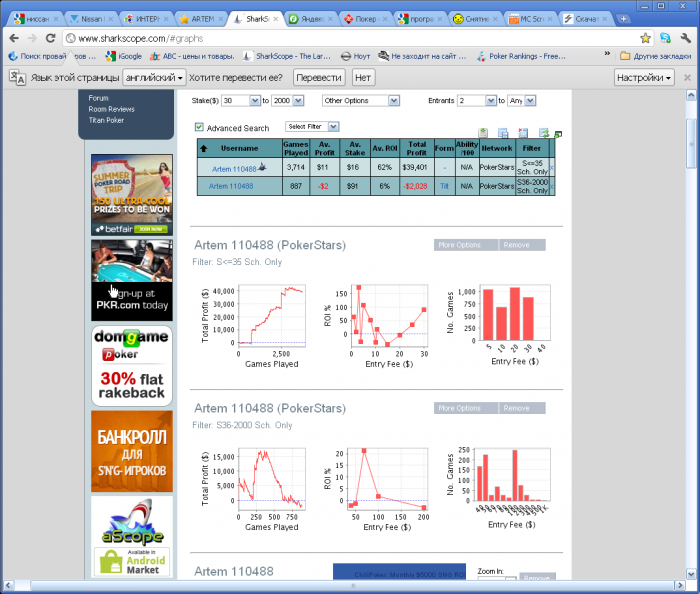Open the maximum Entrants dropdown showing Any
The width and height of the screenshot is (700, 594).
tap(530, 101)
